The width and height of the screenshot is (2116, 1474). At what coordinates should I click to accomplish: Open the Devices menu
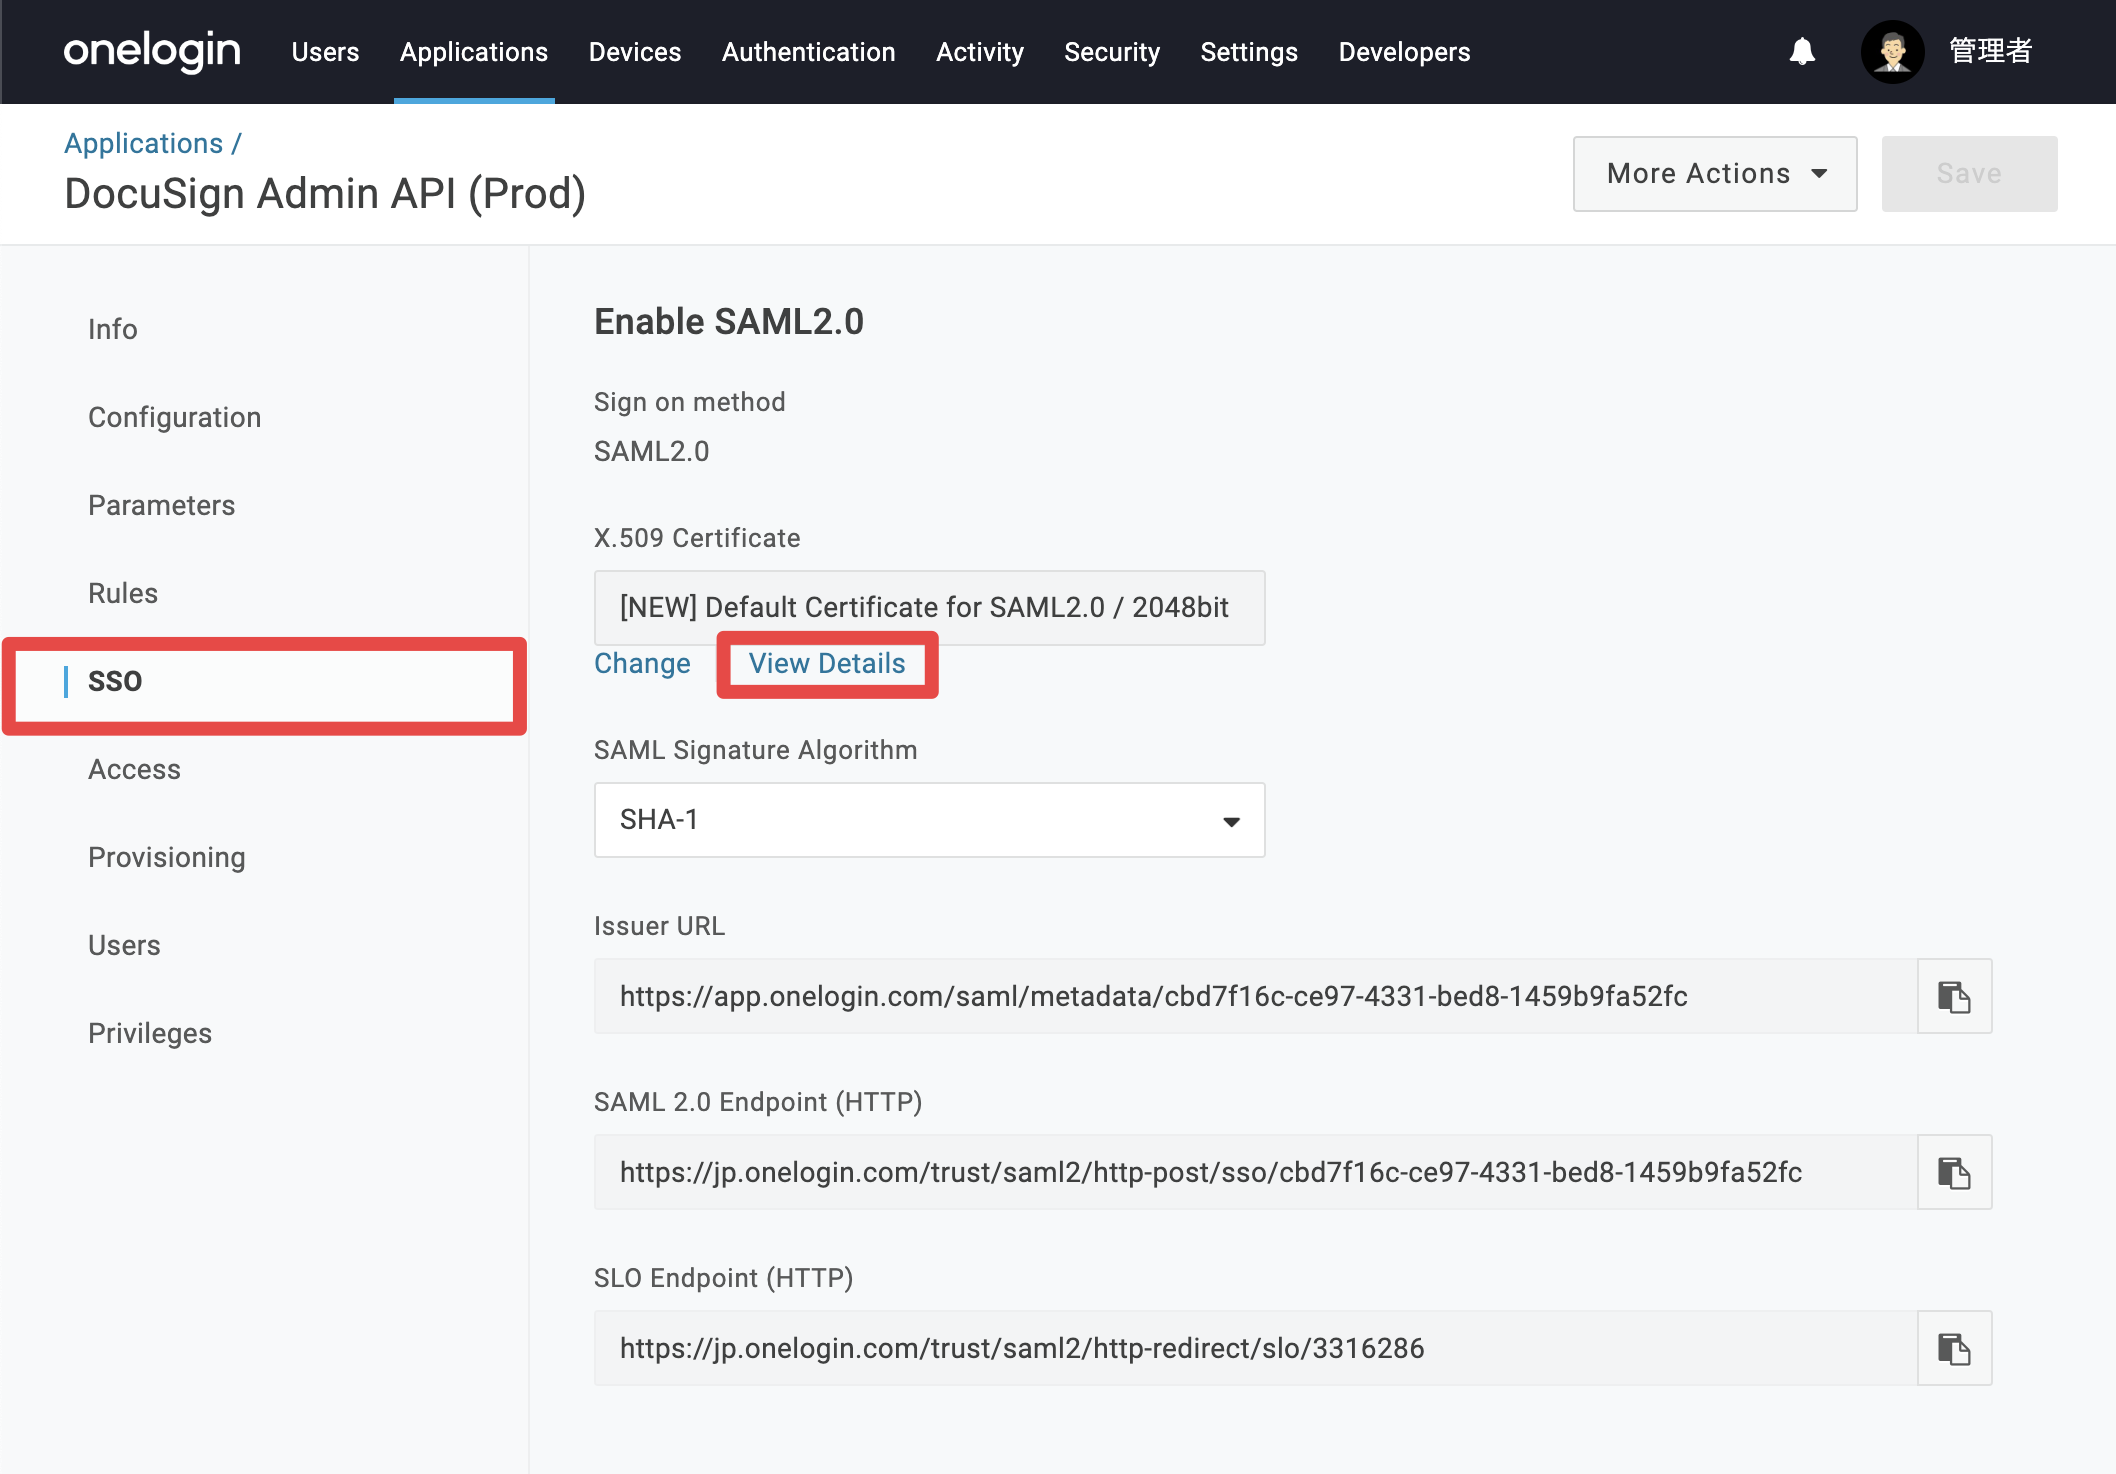[635, 52]
